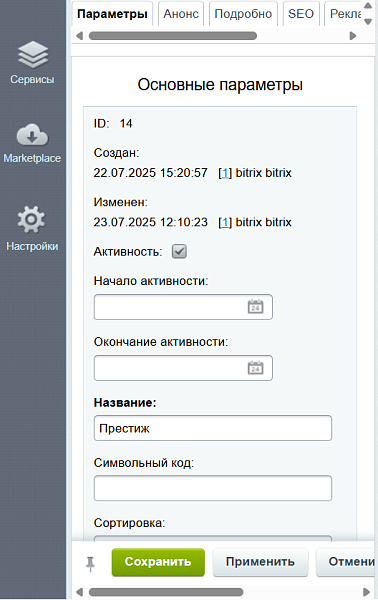
Task: Click tabs scroll right arrow
Action: click(353, 36)
